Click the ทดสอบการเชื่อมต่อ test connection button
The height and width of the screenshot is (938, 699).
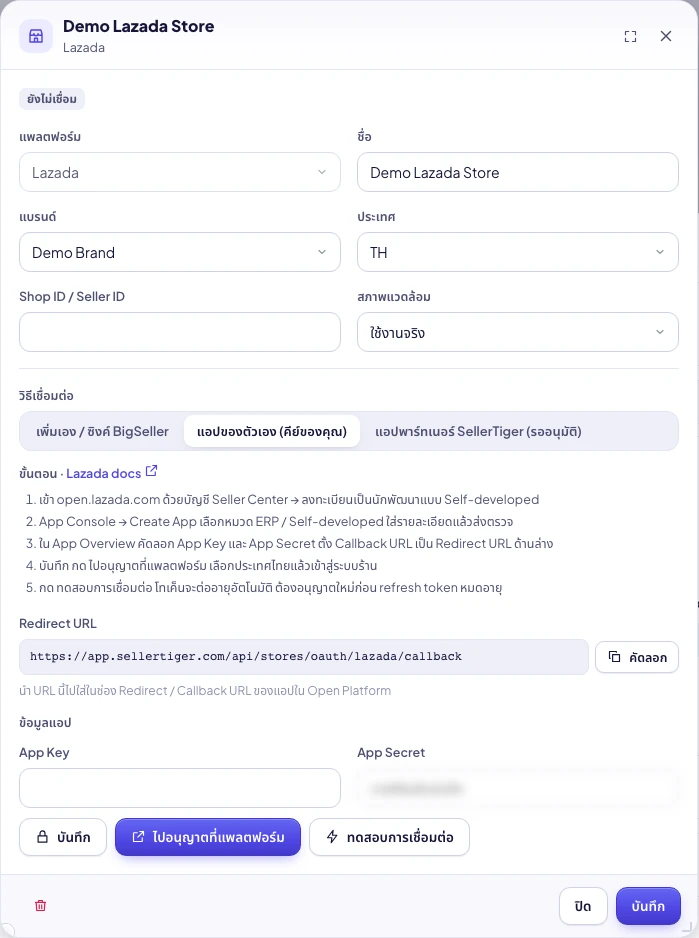coord(389,837)
